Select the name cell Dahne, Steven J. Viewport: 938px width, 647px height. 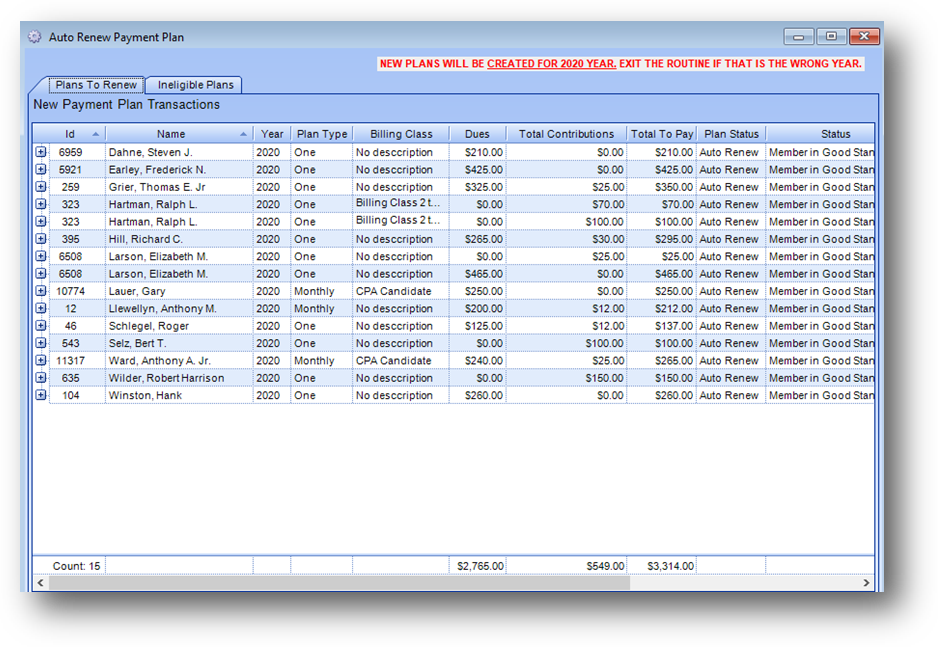pyautogui.click(x=179, y=152)
